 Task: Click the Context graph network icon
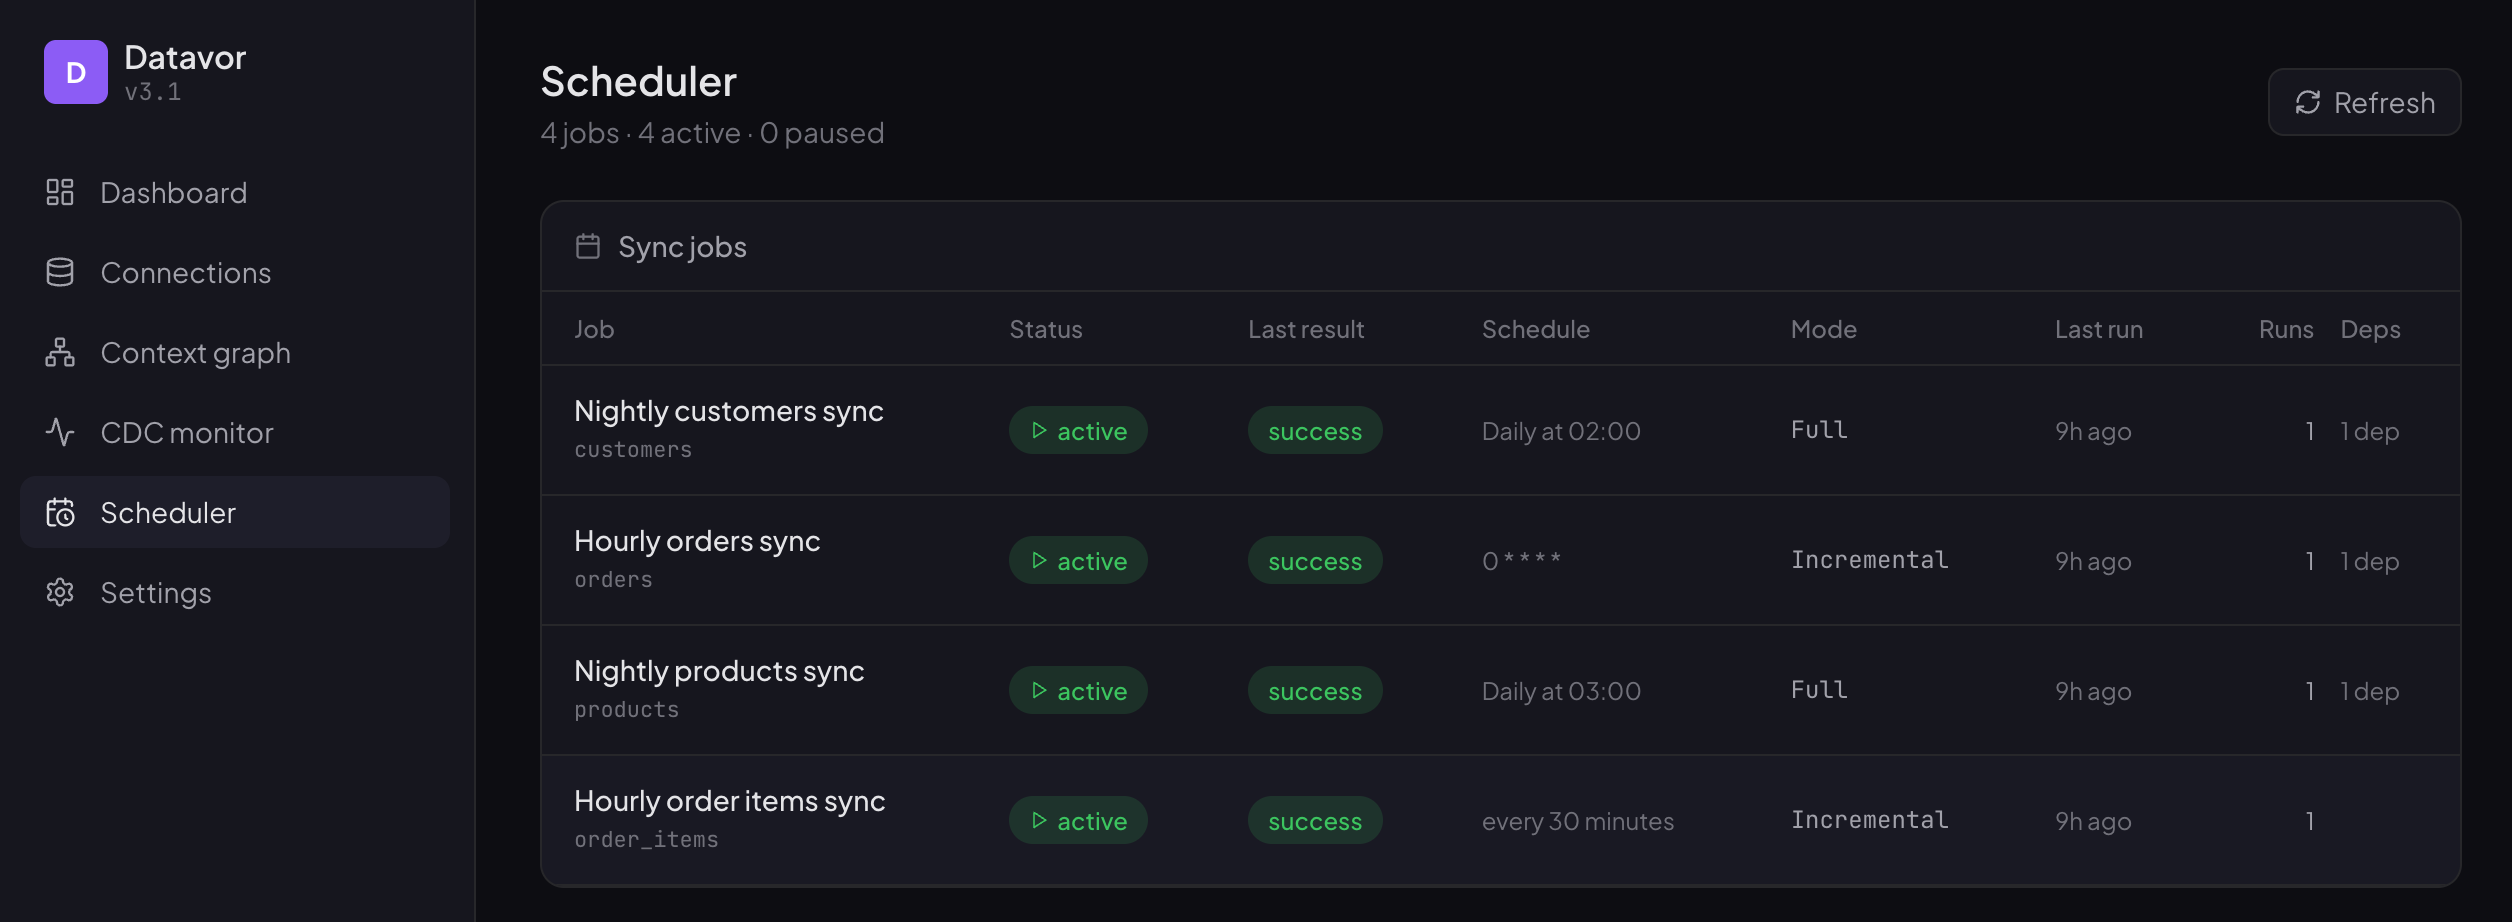click(60, 352)
